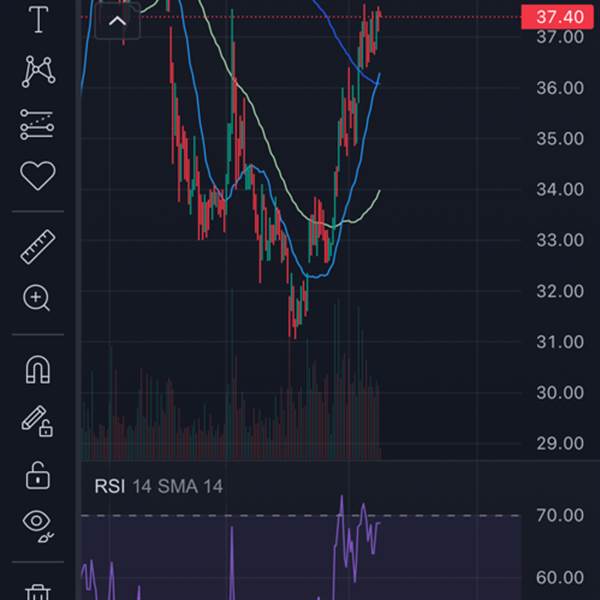Open favorites heart icon
This screenshot has height=600, width=600.
[38, 175]
